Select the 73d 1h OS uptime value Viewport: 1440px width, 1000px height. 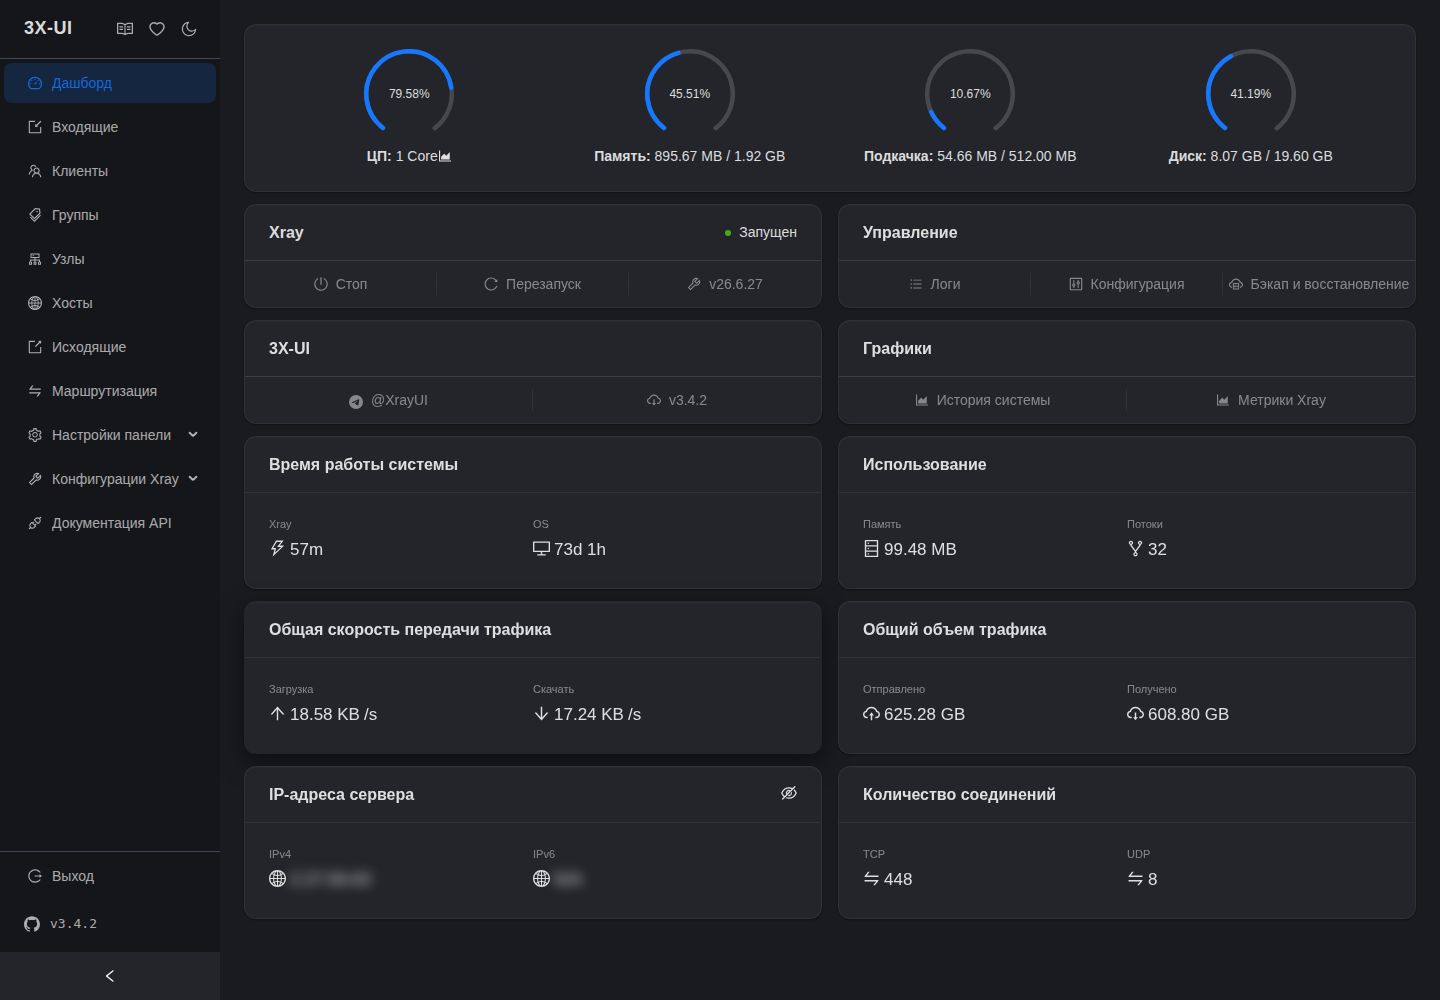coord(580,549)
